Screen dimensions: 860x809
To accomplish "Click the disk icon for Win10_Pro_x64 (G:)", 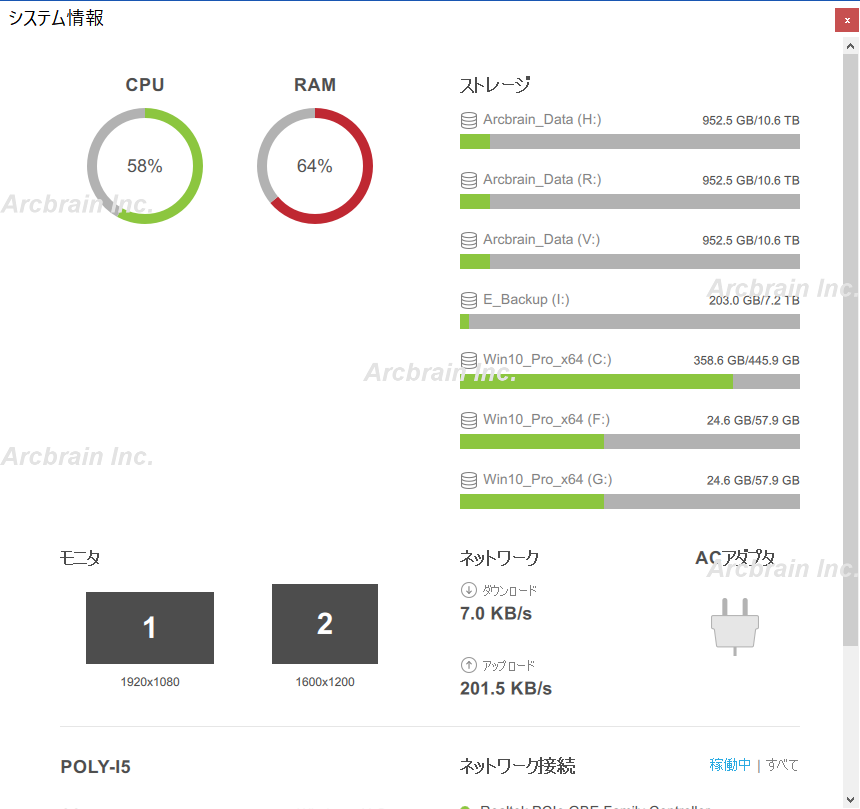I will pyautogui.click(x=468, y=480).
